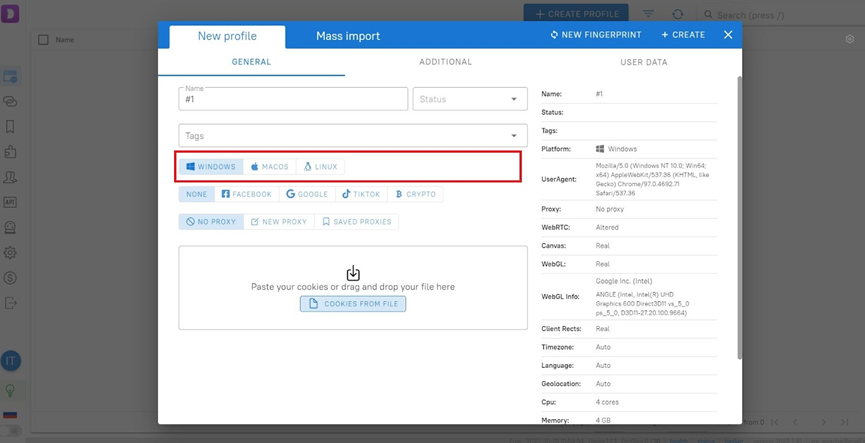Go to the last page arrow

click(x=844, y=422)
